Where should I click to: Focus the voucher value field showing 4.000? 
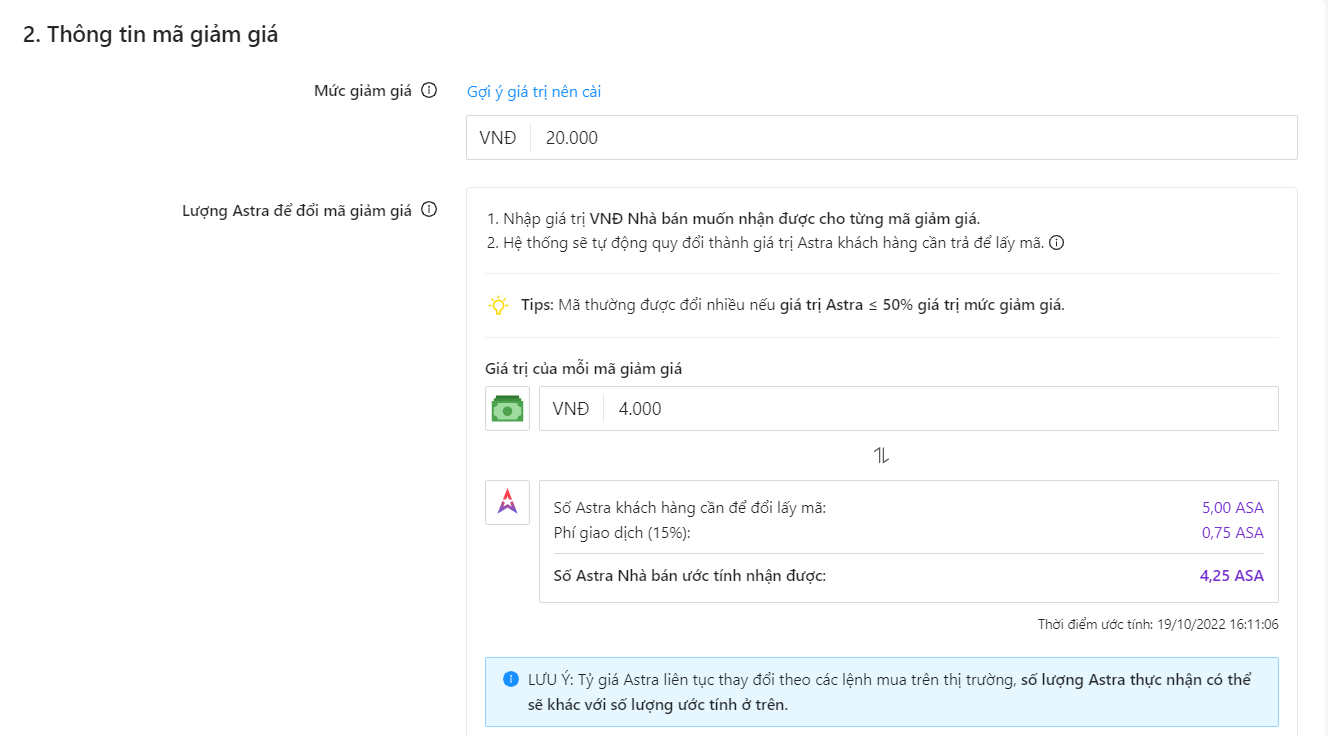(908, 409)
